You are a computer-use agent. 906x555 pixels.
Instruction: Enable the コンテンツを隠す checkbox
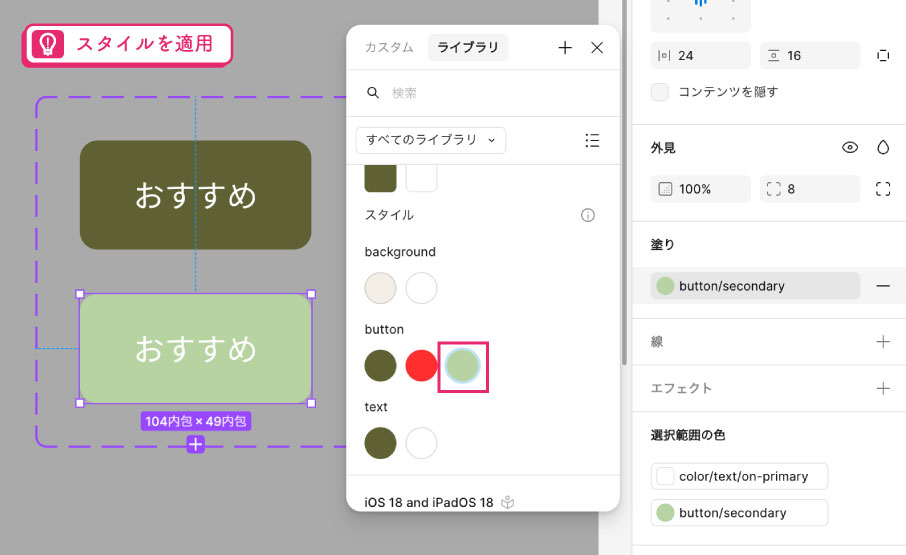660,92
